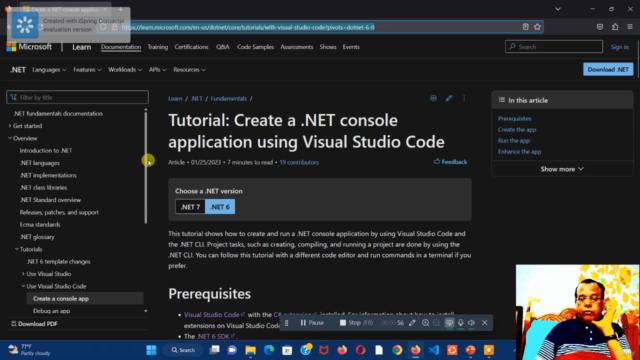This screenshot has width=640, height=360.
Task: Open reader view icon in address bar
Action: [525, 27]
